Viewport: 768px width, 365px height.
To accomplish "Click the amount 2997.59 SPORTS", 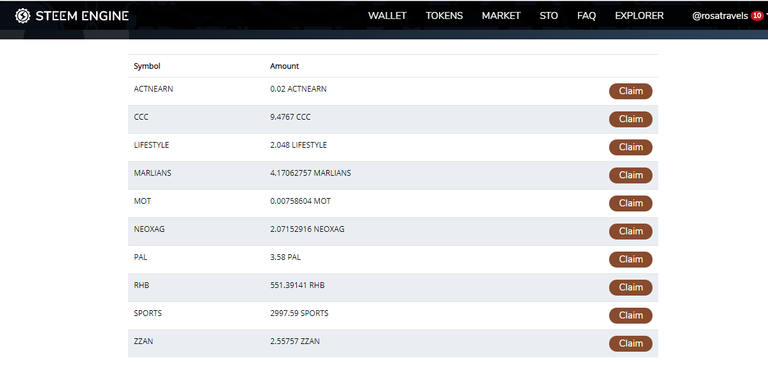I will pyautogui.click(x=299, y=313).
